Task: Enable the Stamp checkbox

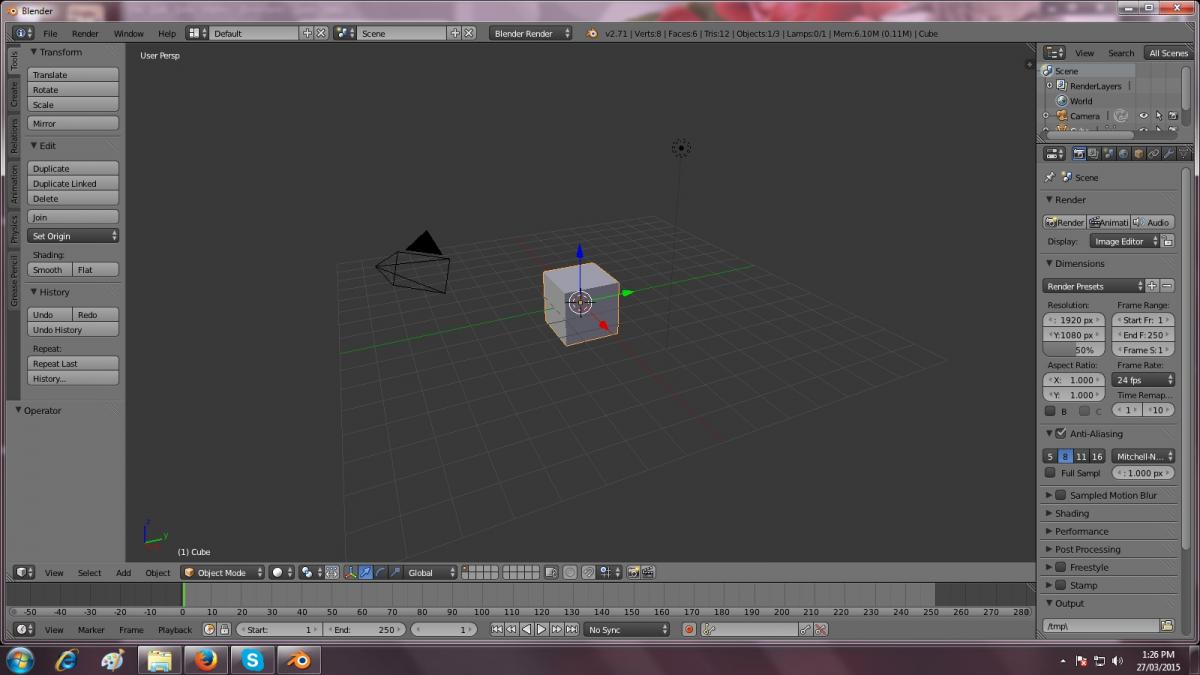Action: click(1061, 585)
